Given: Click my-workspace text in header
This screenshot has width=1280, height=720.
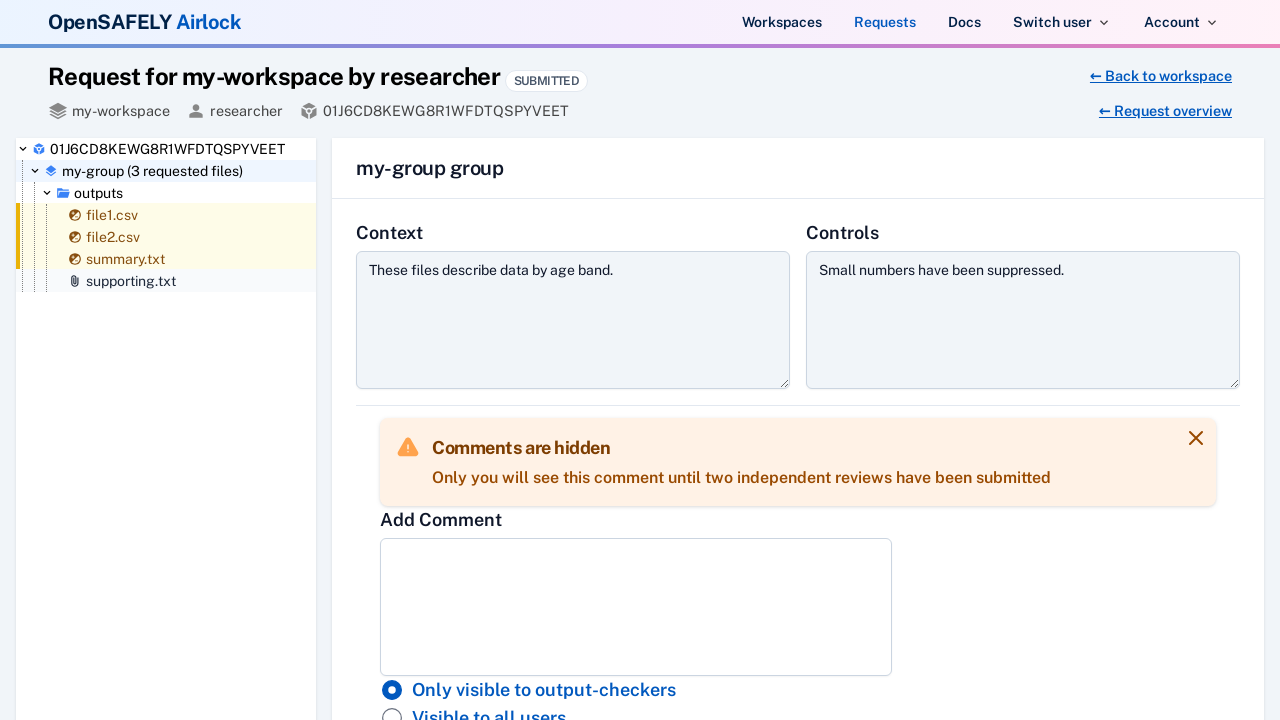Looking at the screenshot, I should 121,111.
